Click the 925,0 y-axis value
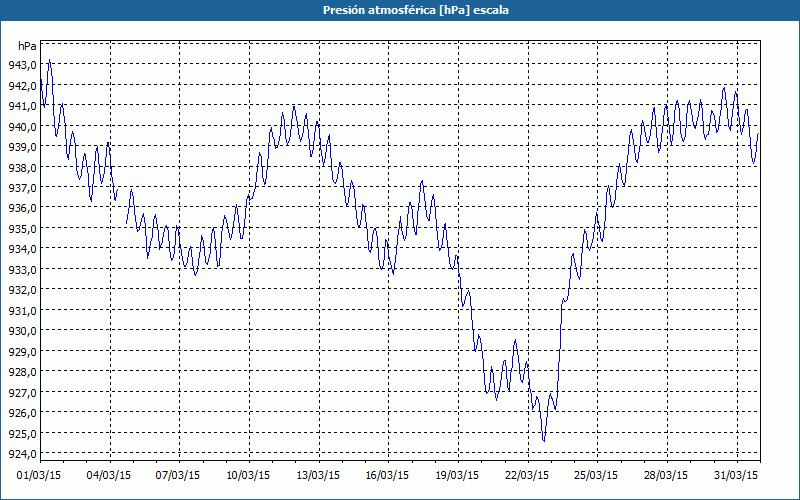This screenshot has height=500, width=800. (22, 433)
